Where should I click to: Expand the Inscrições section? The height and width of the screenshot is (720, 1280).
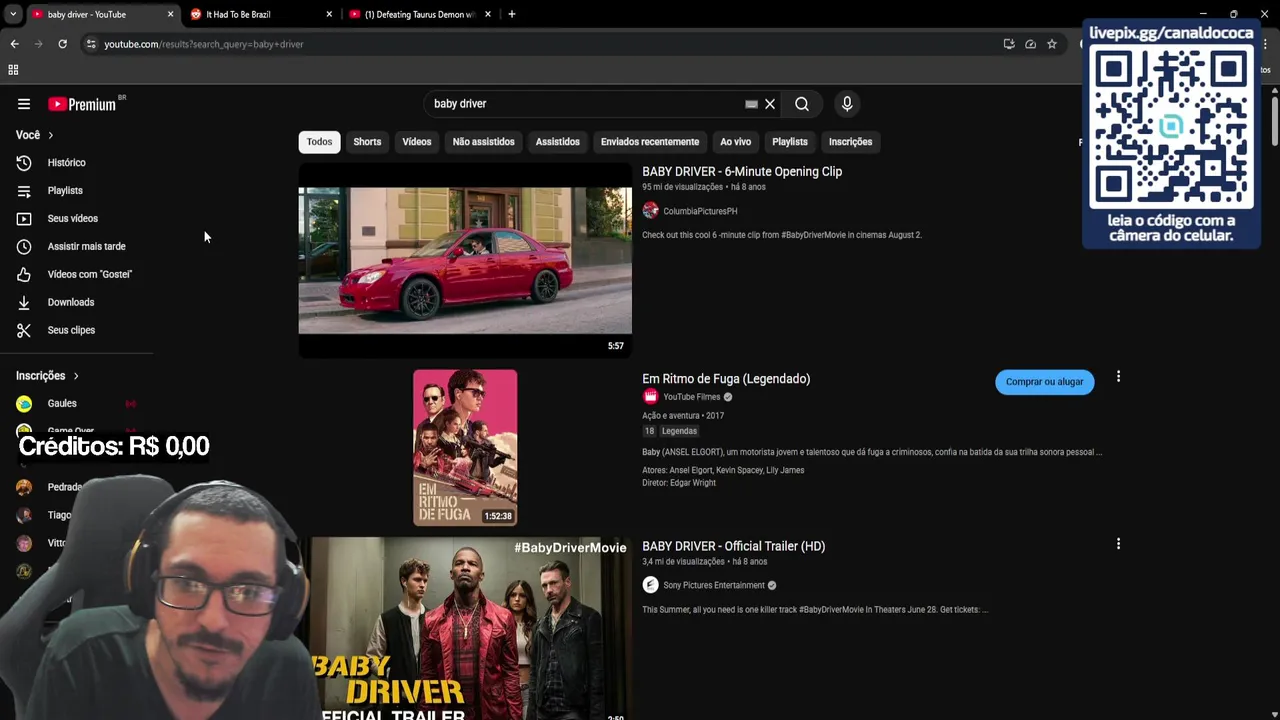click(x=47, y=376)
